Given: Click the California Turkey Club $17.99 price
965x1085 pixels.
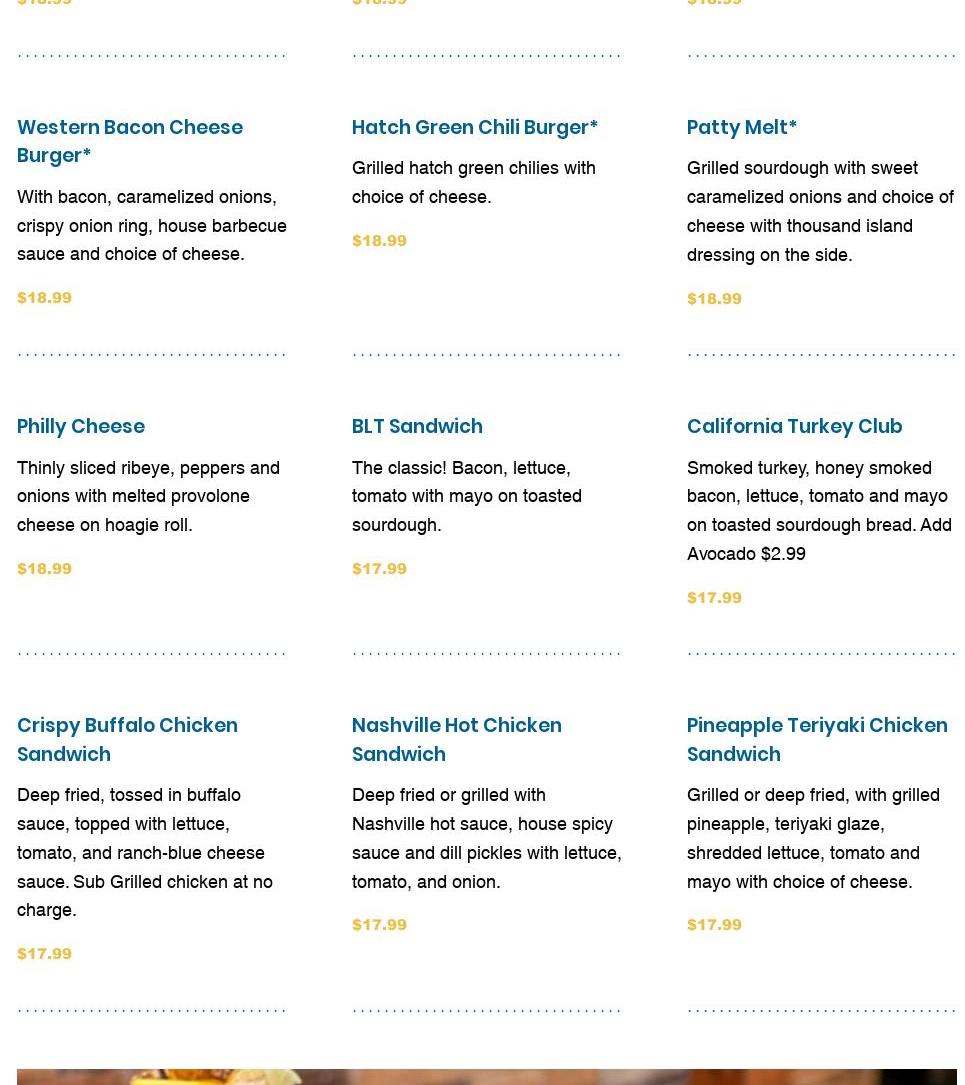Looking at the screenshot, I should point(714,597).
